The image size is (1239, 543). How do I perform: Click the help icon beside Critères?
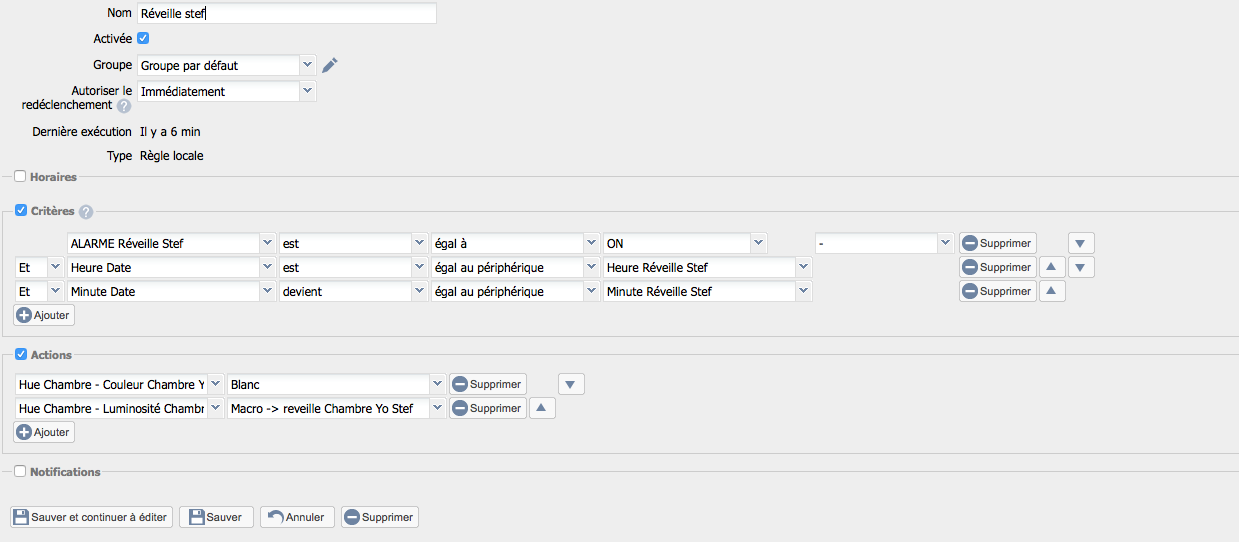86,212
